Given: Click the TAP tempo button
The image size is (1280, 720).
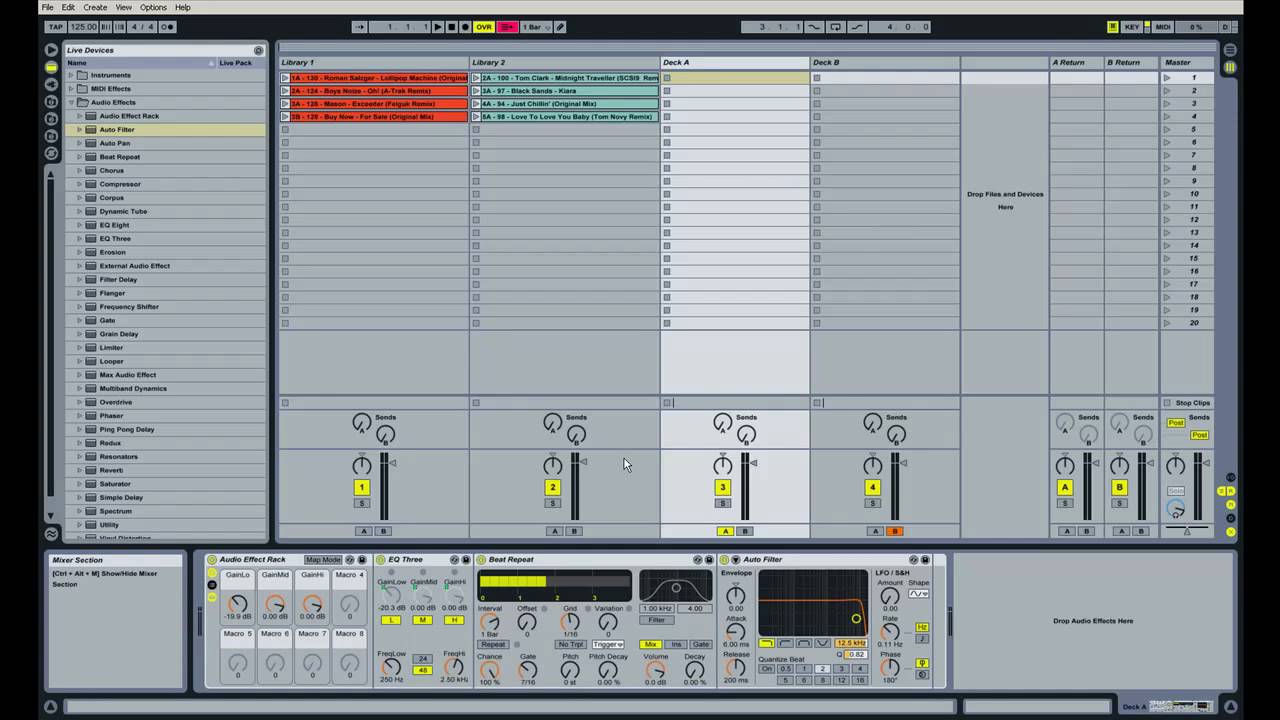Looking at the screenshot, I should (x=56, y=27).
